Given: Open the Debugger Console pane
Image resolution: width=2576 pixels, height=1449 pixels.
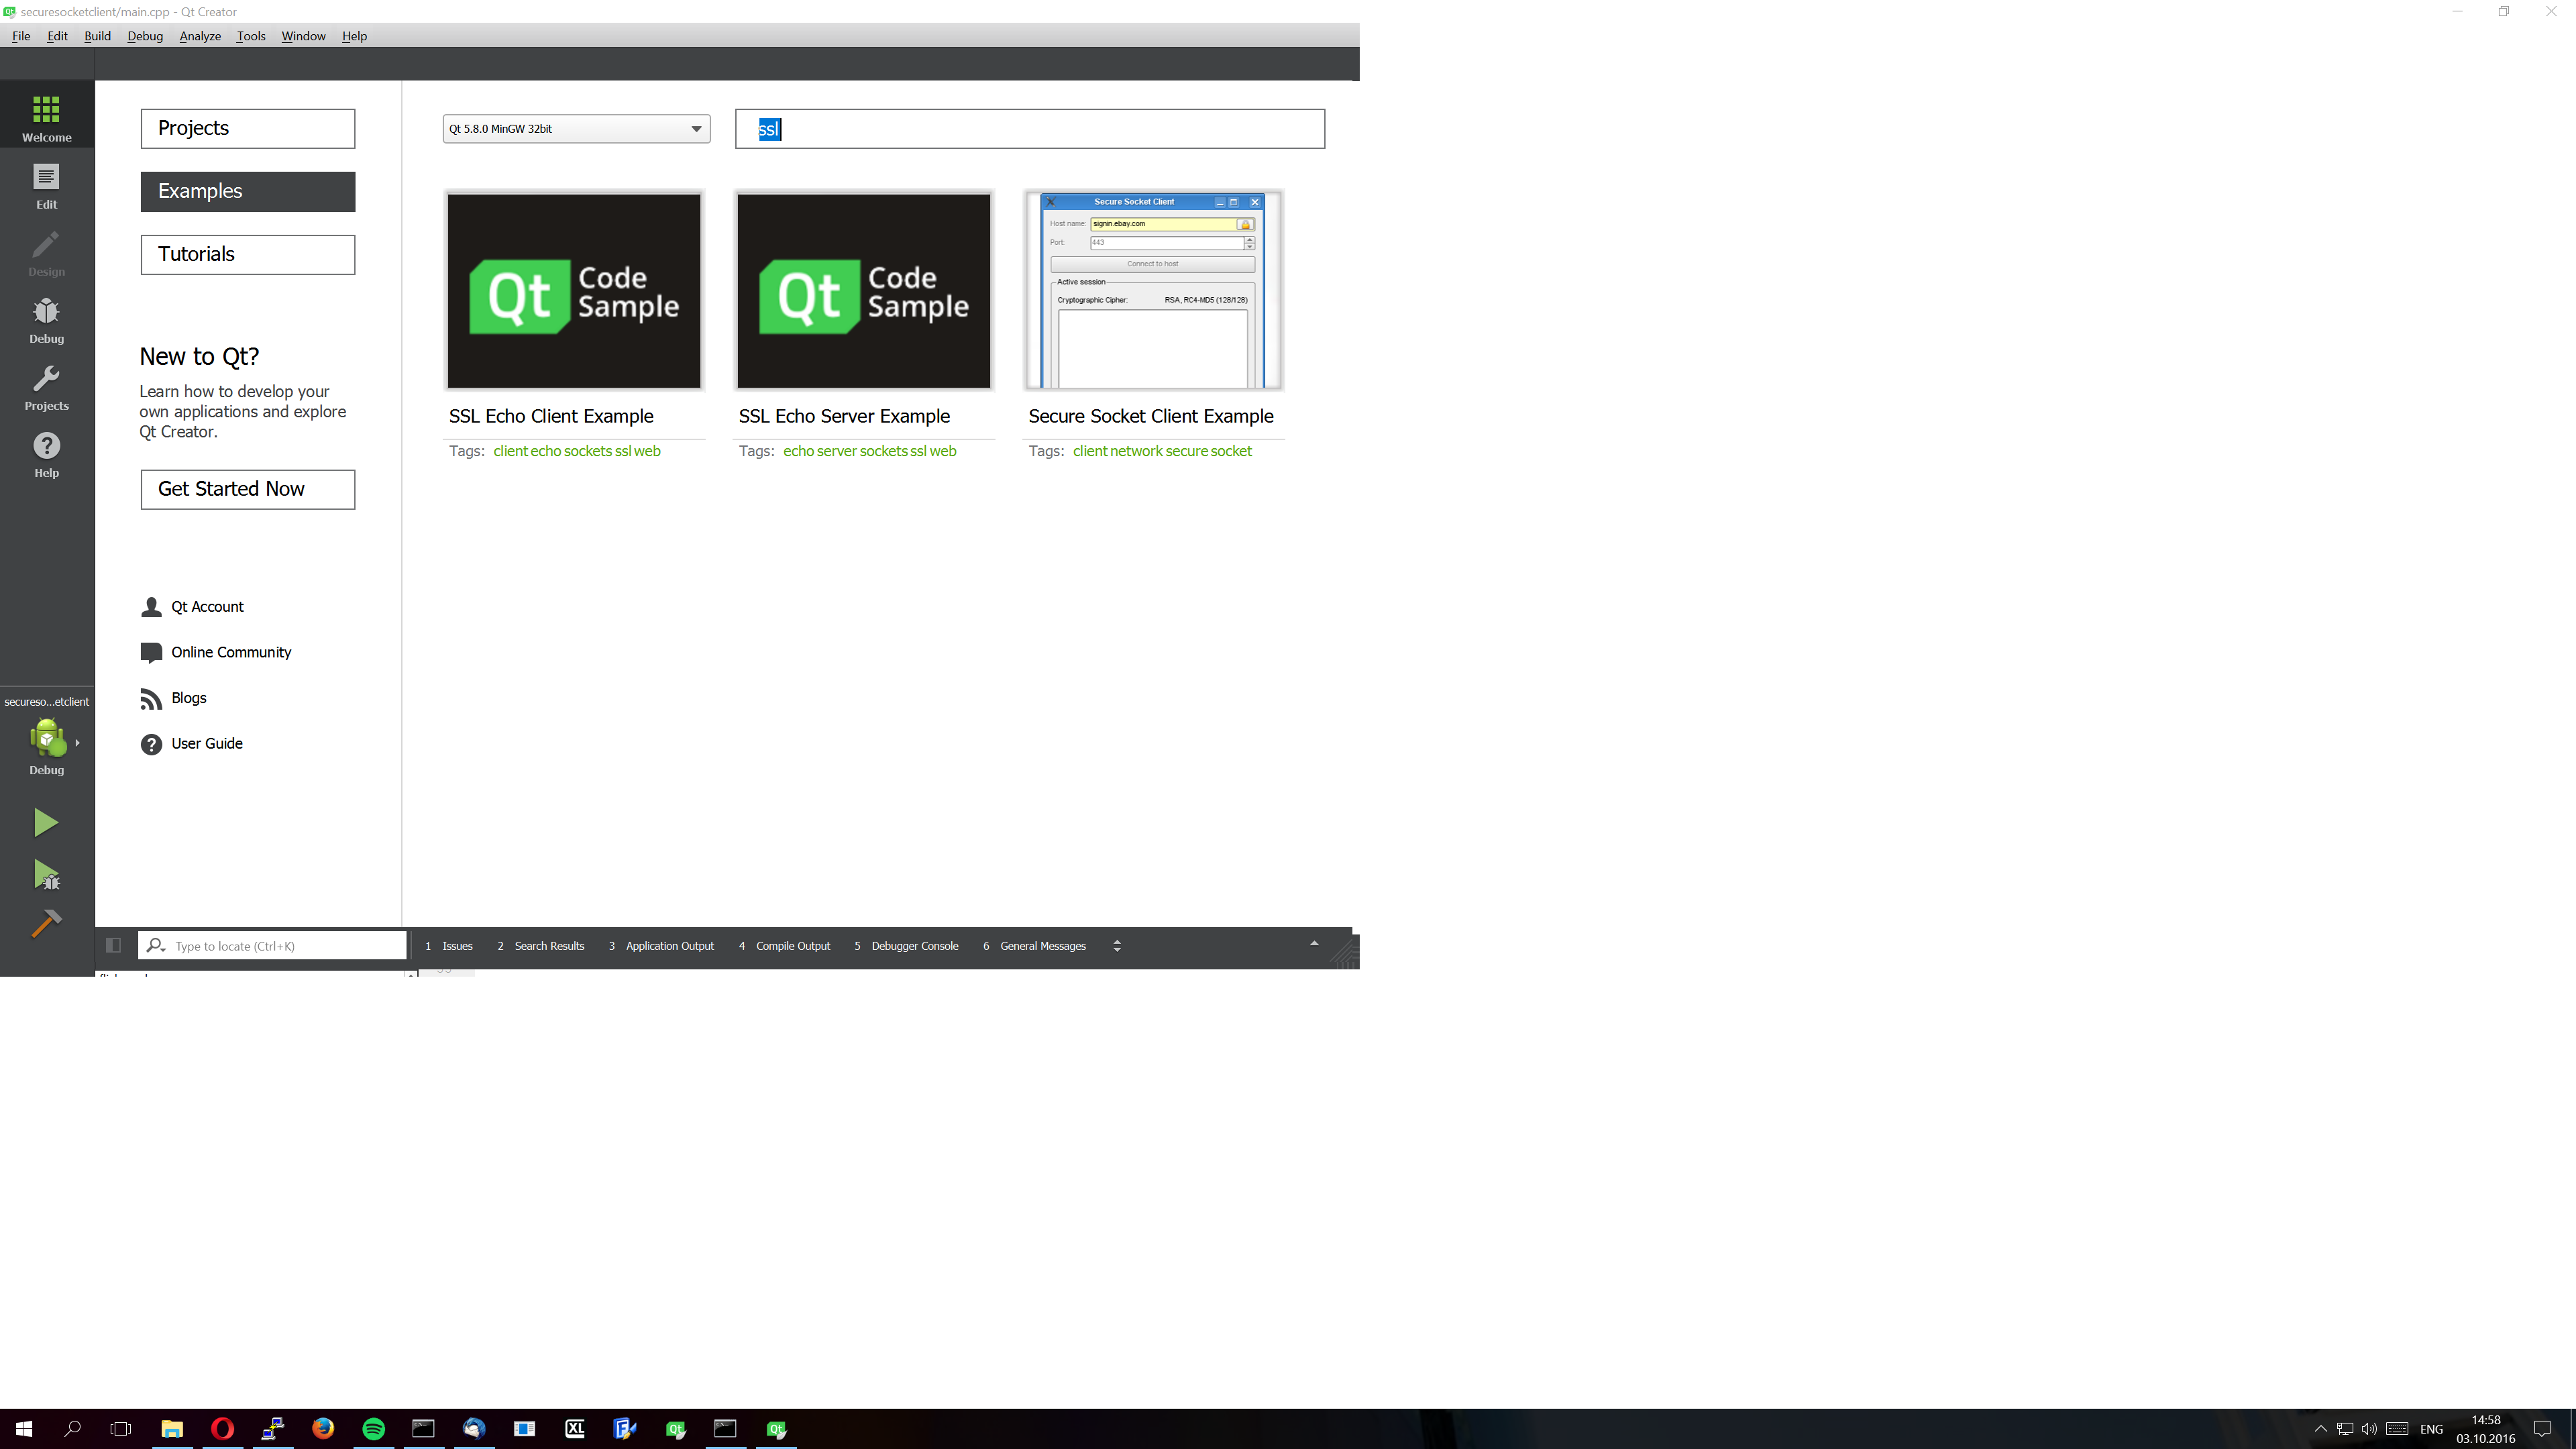Looking at the screenshot, I should 906,946.
